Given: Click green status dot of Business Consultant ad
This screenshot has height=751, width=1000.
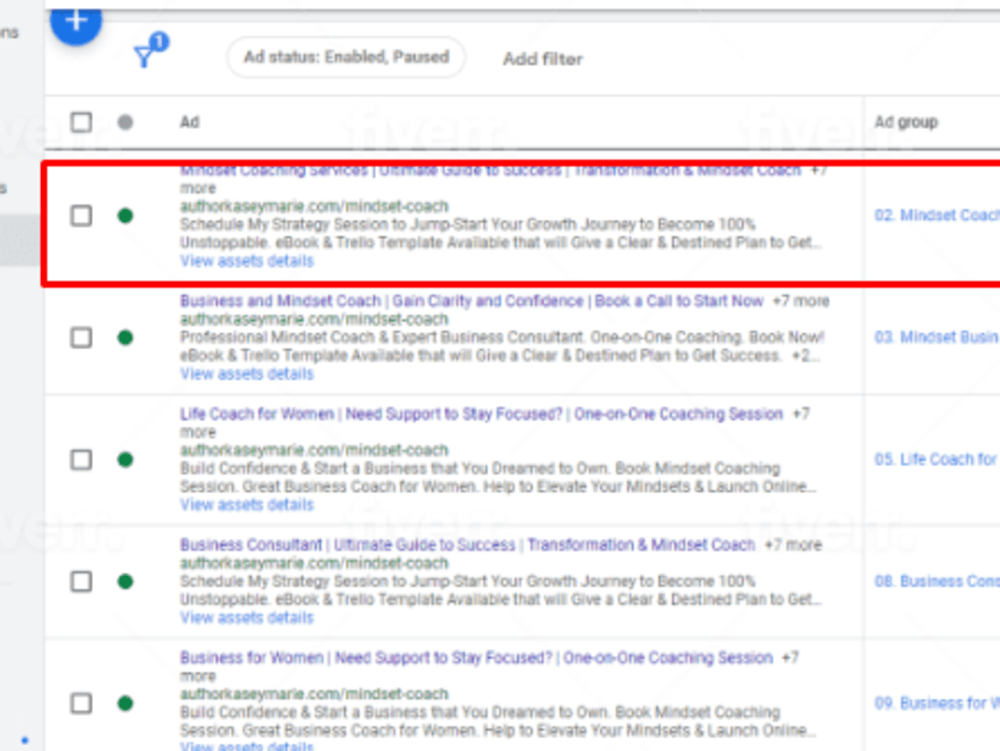Looking at the screenshot, I should click(126, 581).
